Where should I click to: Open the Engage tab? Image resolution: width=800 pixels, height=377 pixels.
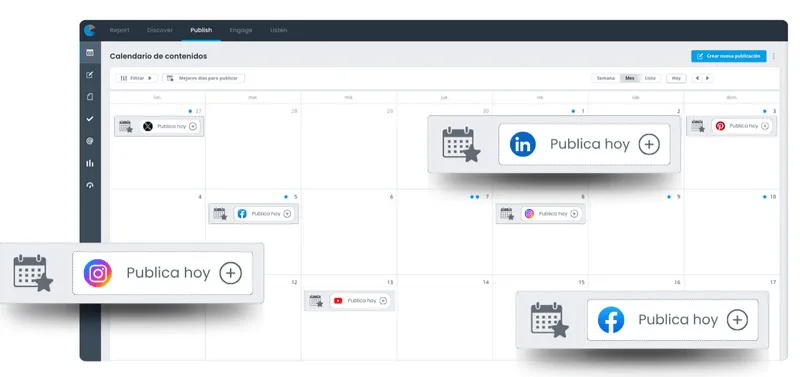tap(241, 30)
